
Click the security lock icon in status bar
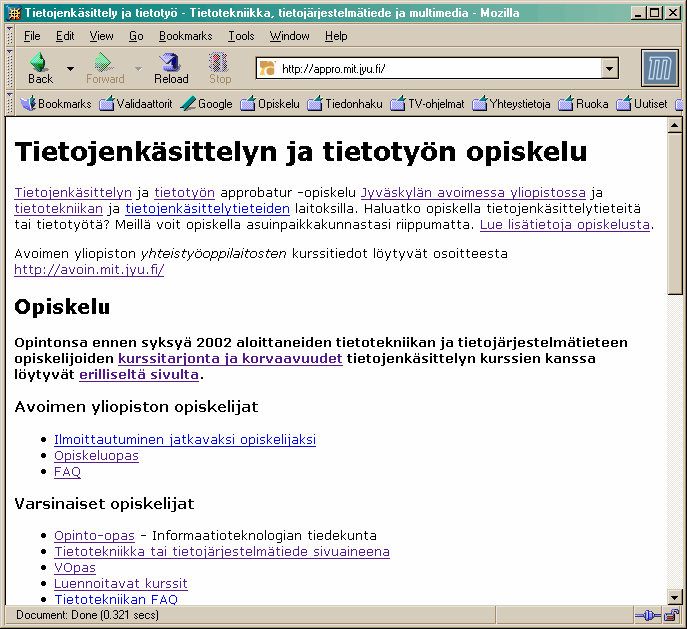[671, 615]
